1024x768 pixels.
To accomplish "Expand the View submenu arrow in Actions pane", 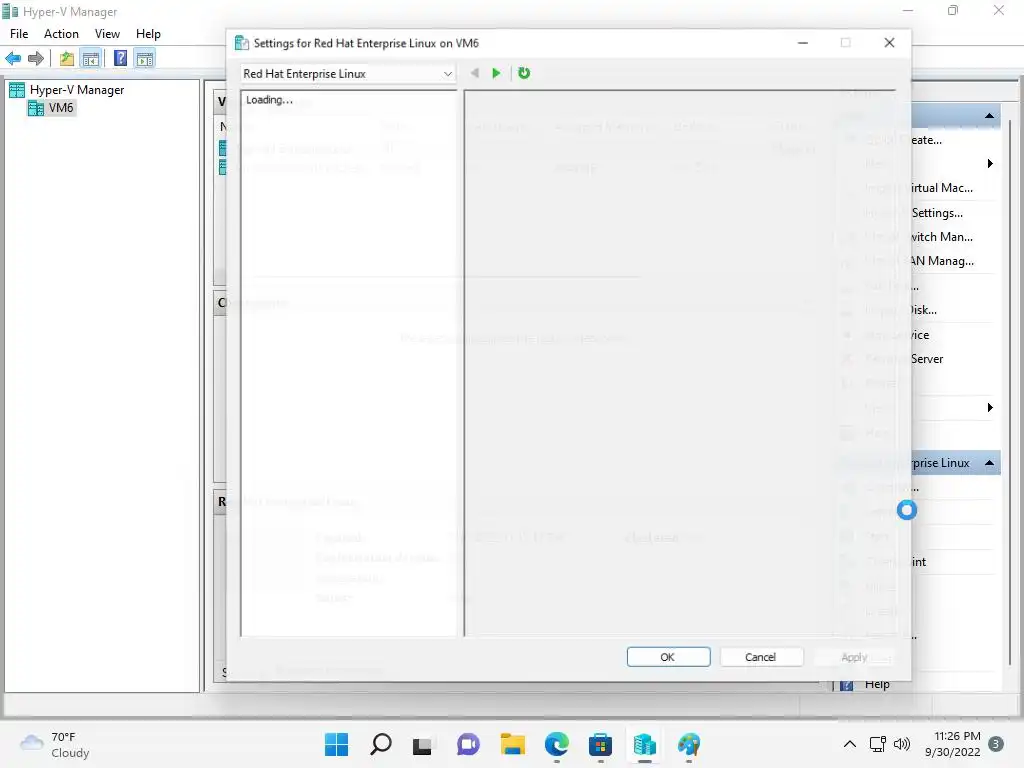I will click(990, 408).
